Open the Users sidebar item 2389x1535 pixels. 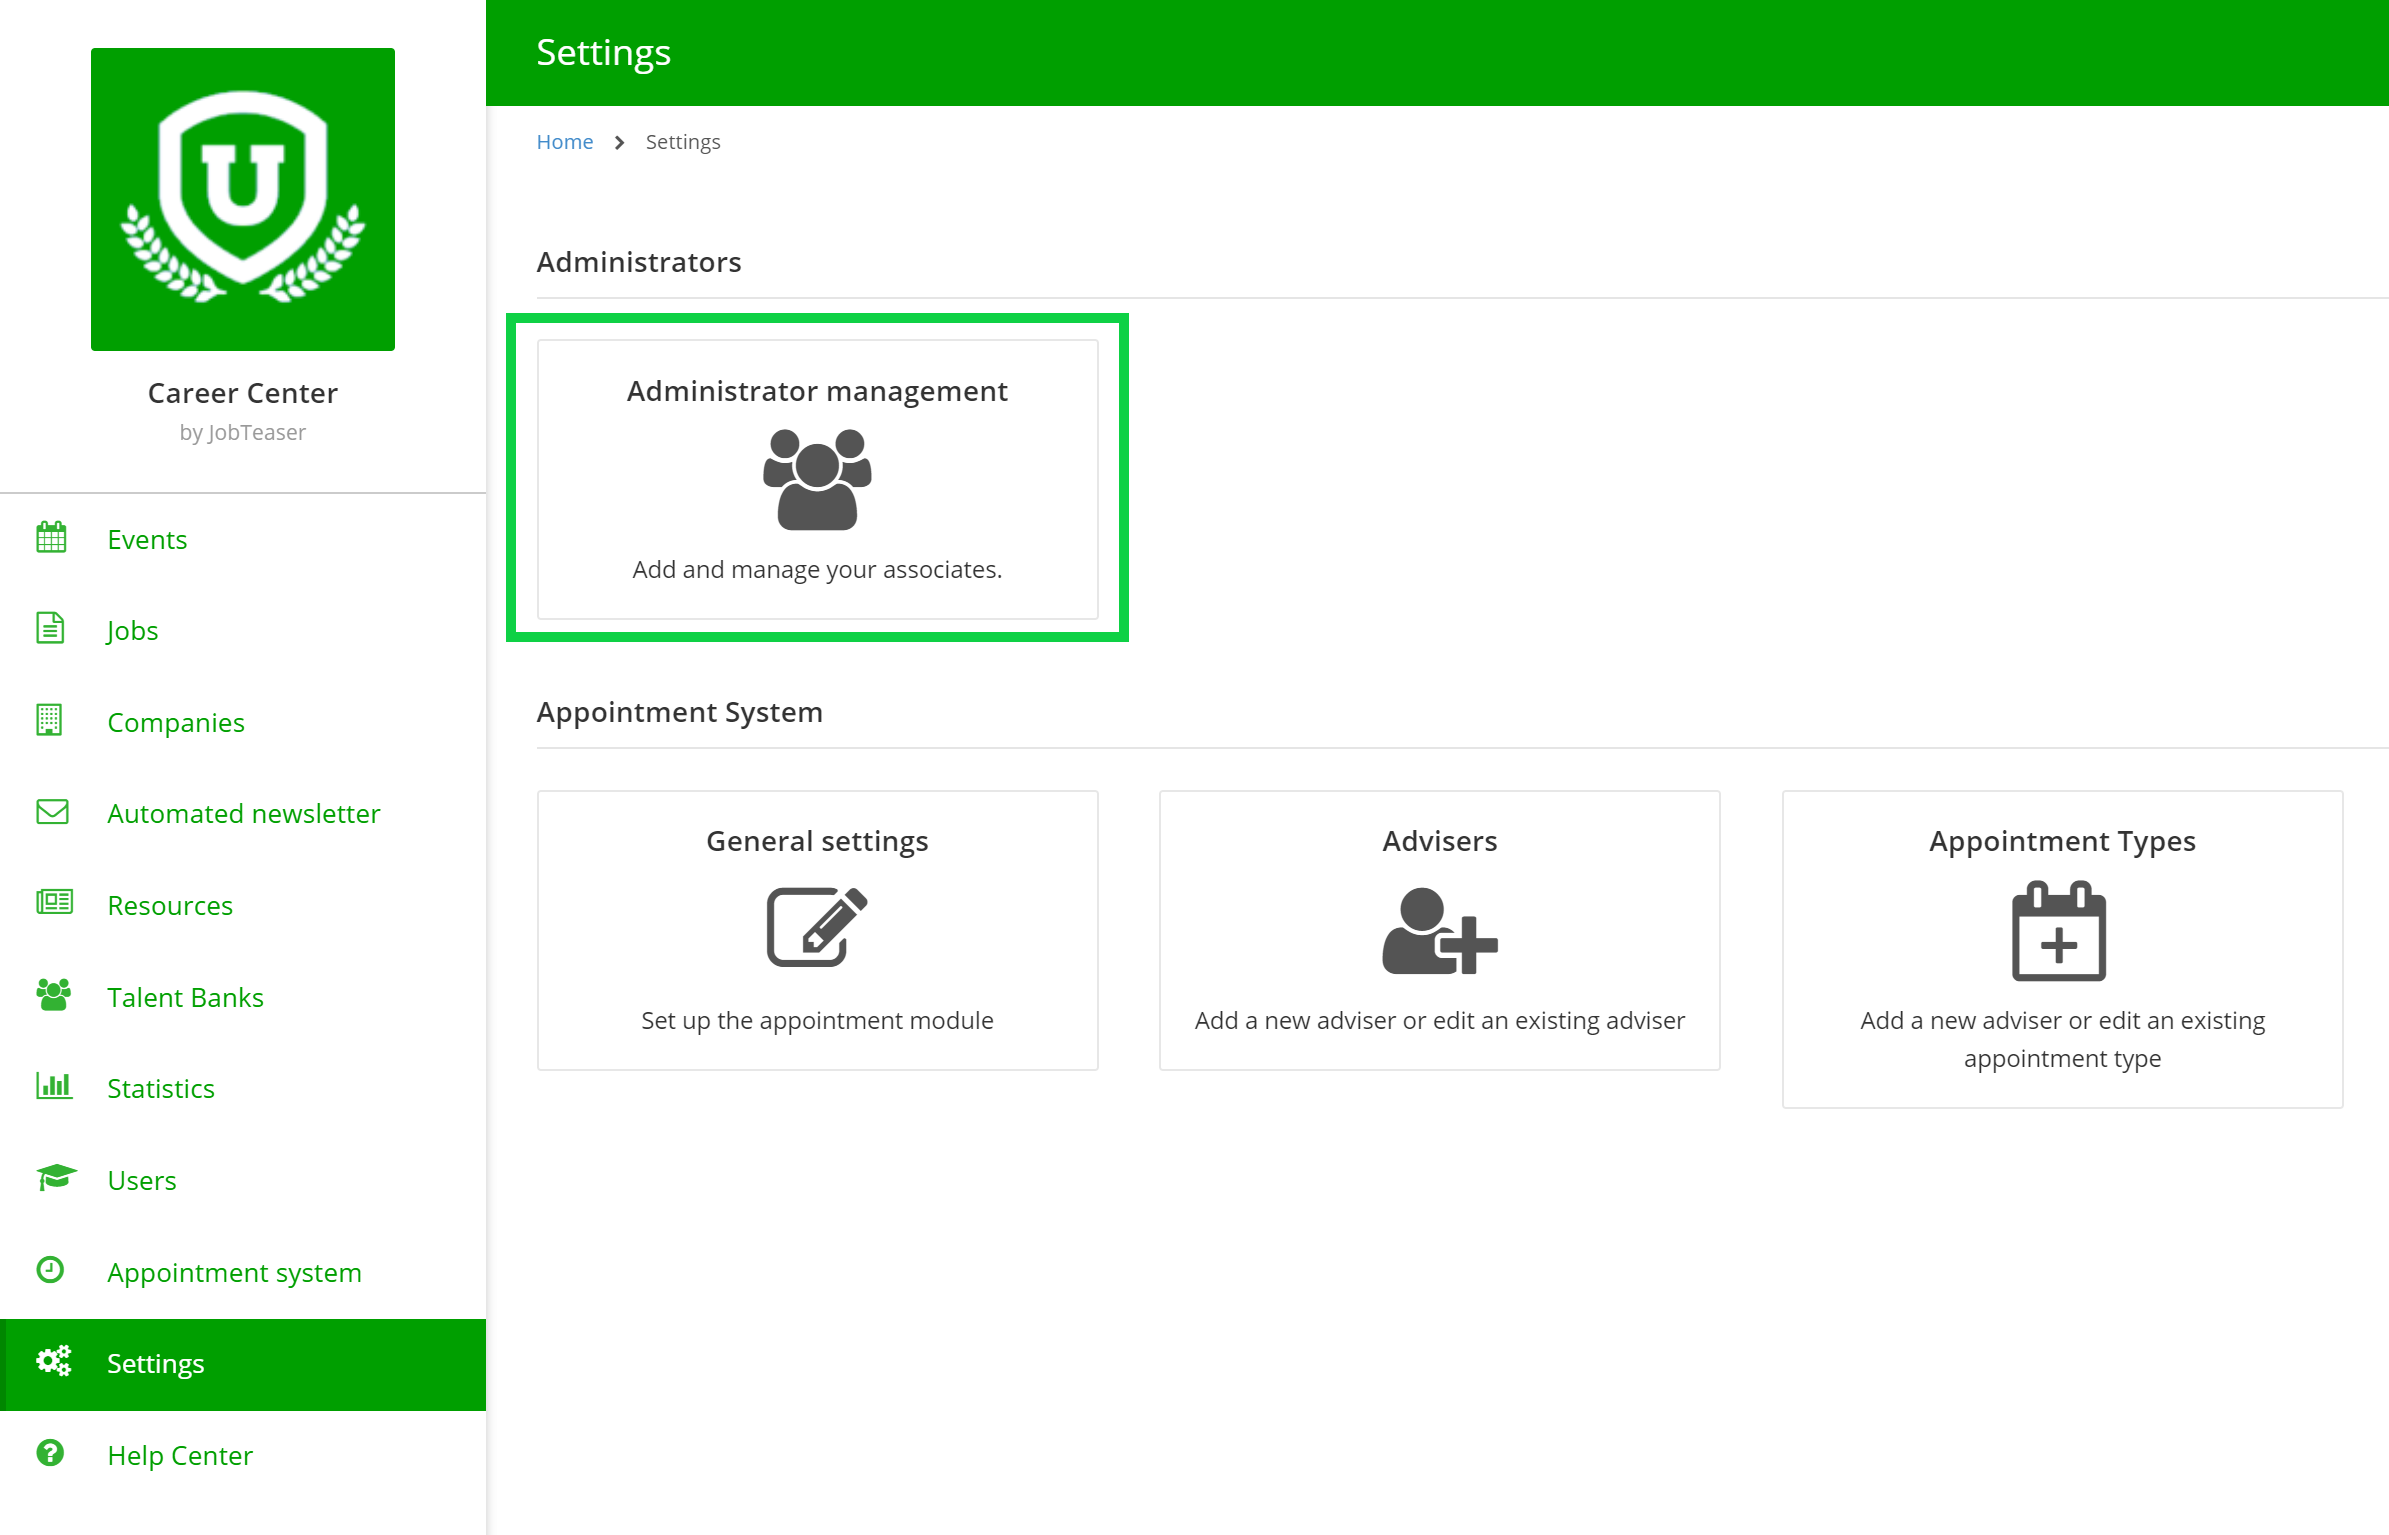point(243,1180)
